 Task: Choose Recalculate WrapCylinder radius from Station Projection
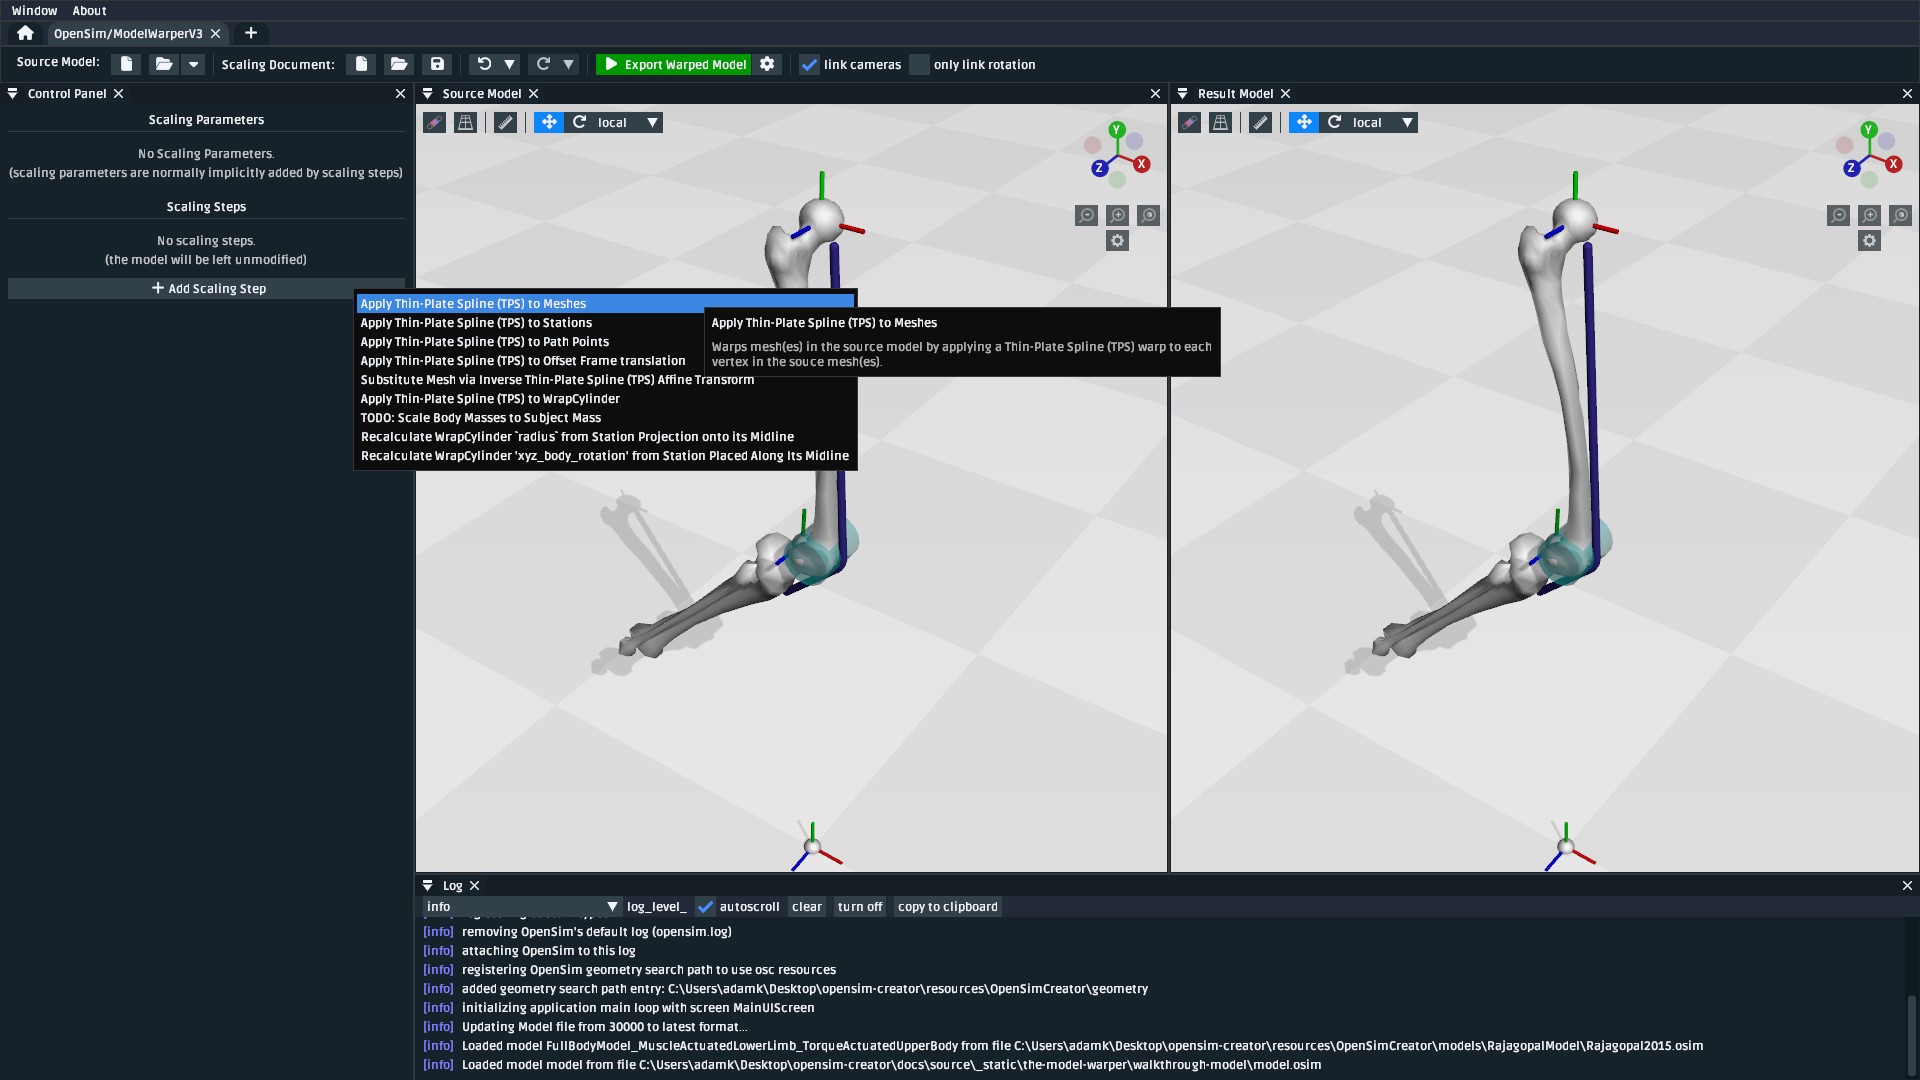pos(606,437)
